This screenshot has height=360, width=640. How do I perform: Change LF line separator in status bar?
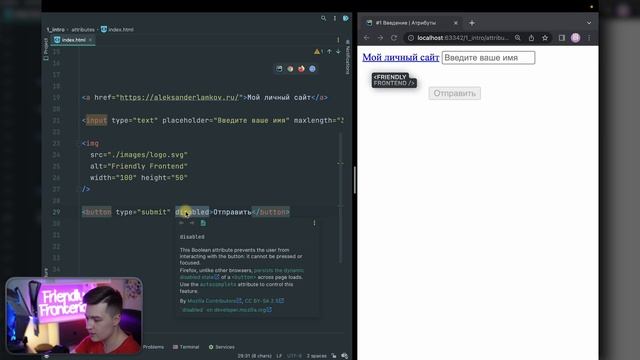point(279,356)
